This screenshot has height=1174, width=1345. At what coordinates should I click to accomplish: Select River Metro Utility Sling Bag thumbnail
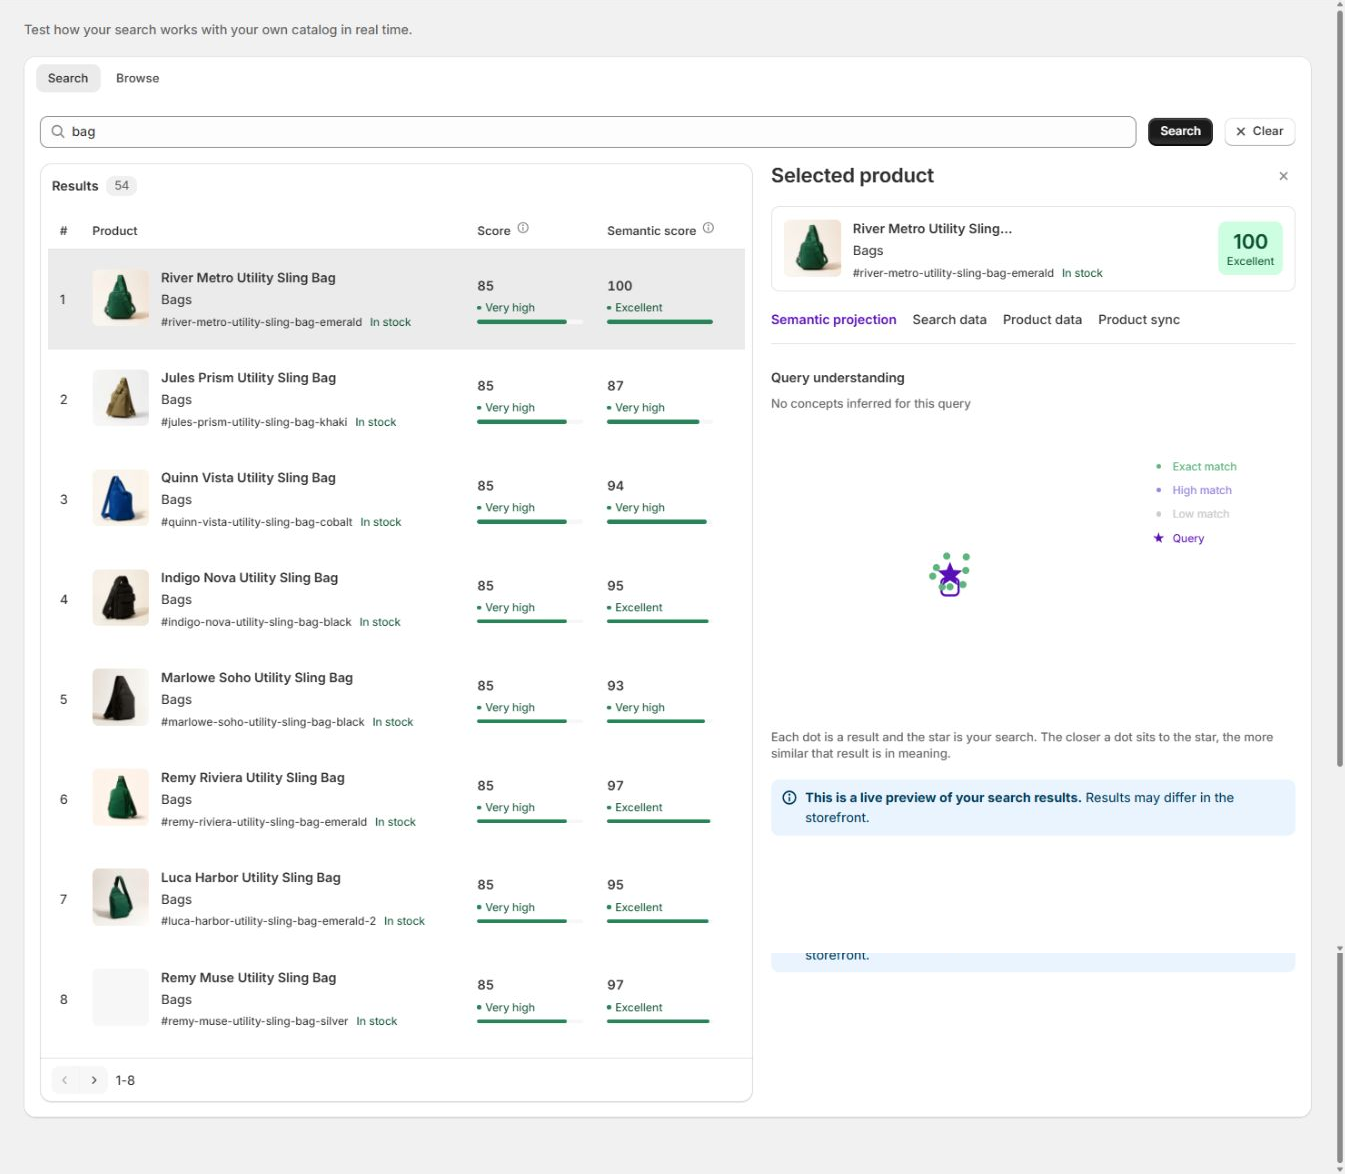click(x=120, y=298)
